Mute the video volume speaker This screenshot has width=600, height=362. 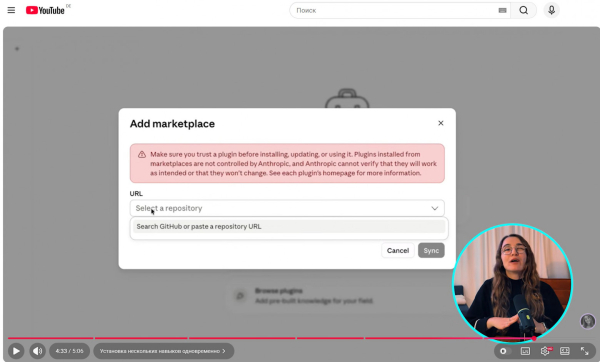(x=38, y=351)
